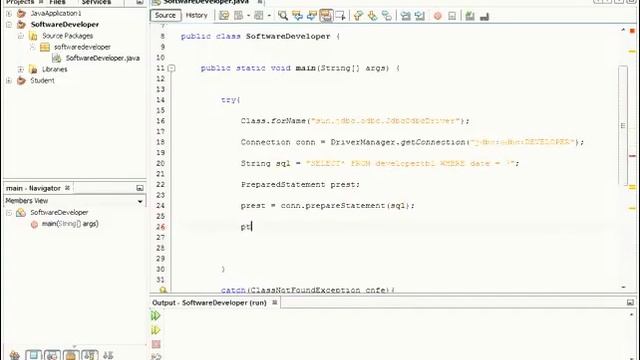Screen dimensions: 640x360
Task: Click Toggle Bookmark icon
Action: (387, 16)
